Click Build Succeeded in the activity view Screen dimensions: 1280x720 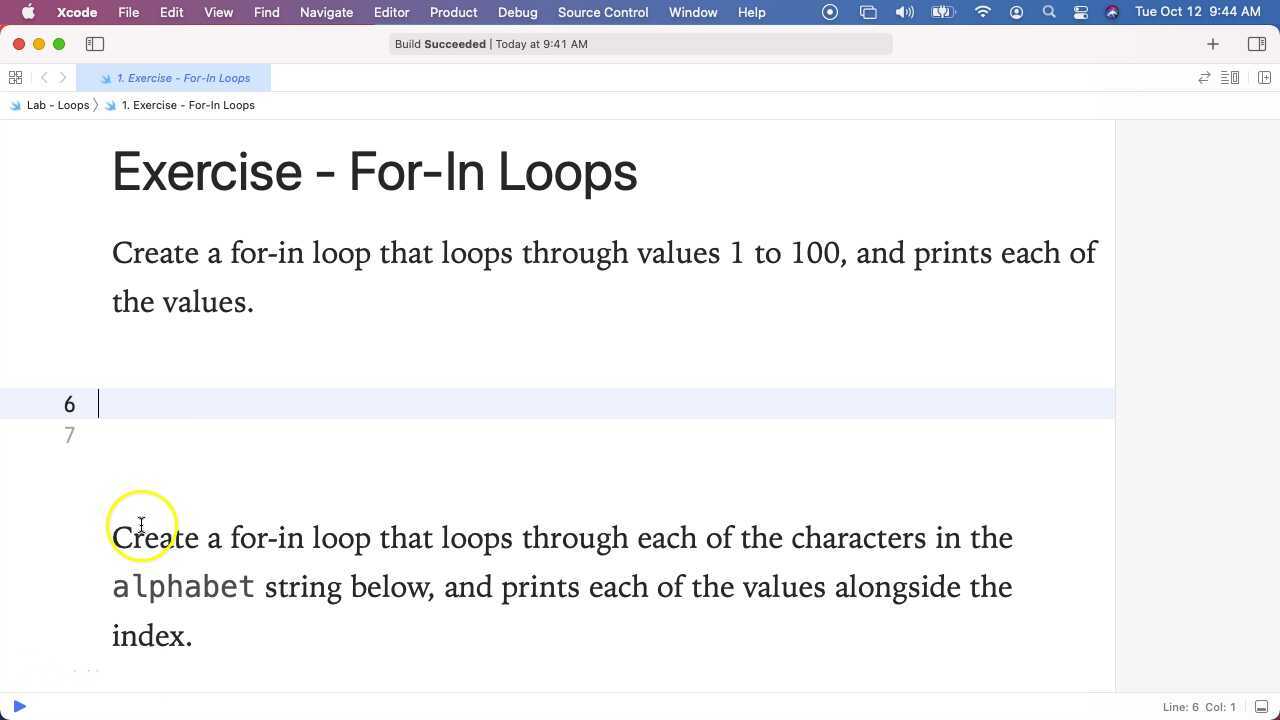(441, 43)
